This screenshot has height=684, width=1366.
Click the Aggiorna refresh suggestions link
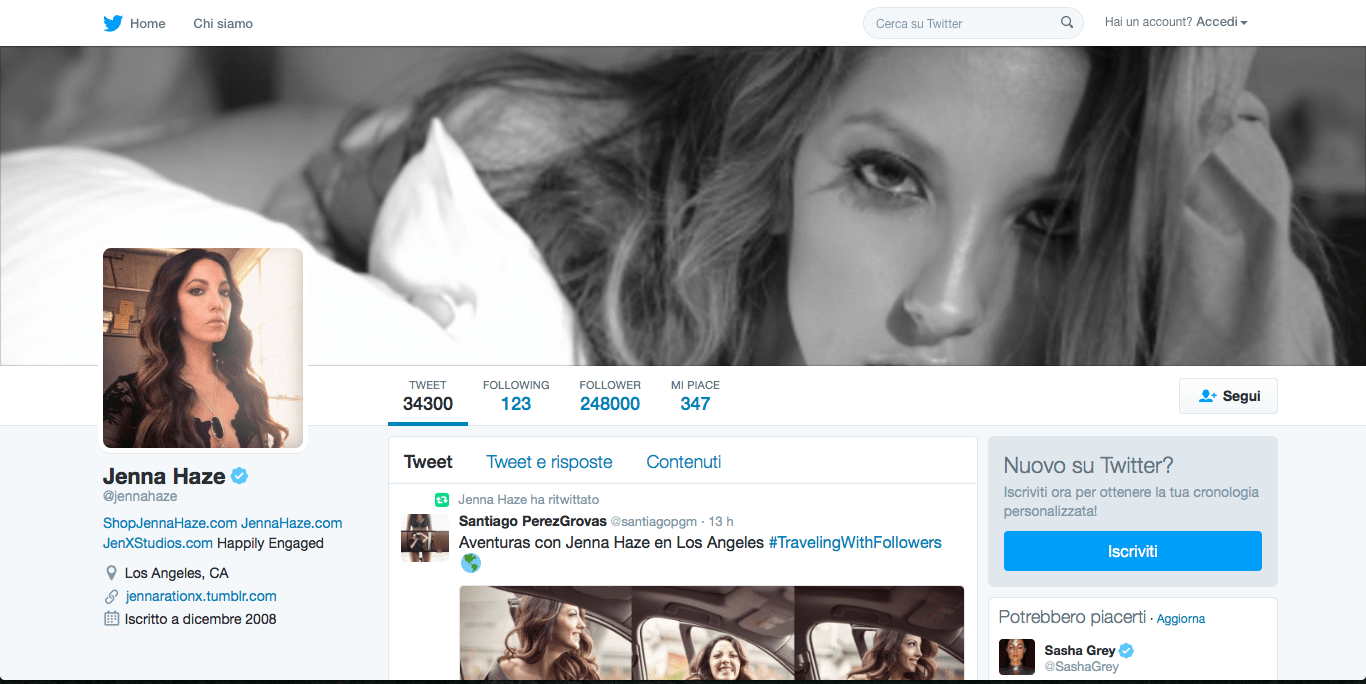1181,619
